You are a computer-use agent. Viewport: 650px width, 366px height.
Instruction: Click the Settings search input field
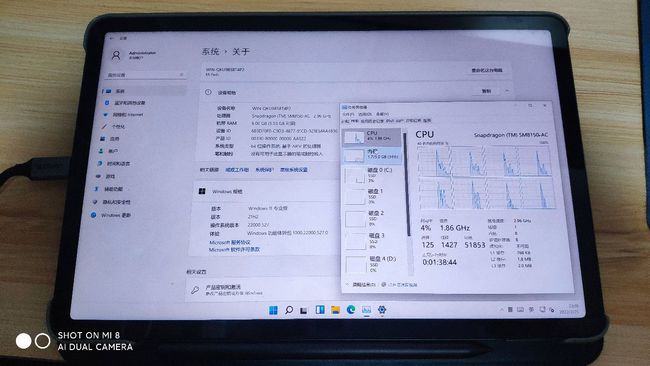(x=145, y=75)
